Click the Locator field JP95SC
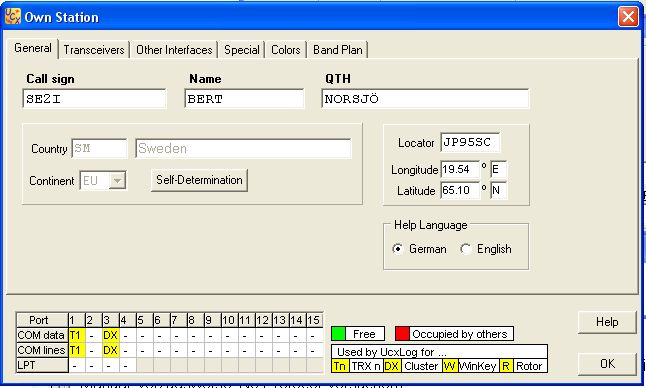 coord(470,143)
